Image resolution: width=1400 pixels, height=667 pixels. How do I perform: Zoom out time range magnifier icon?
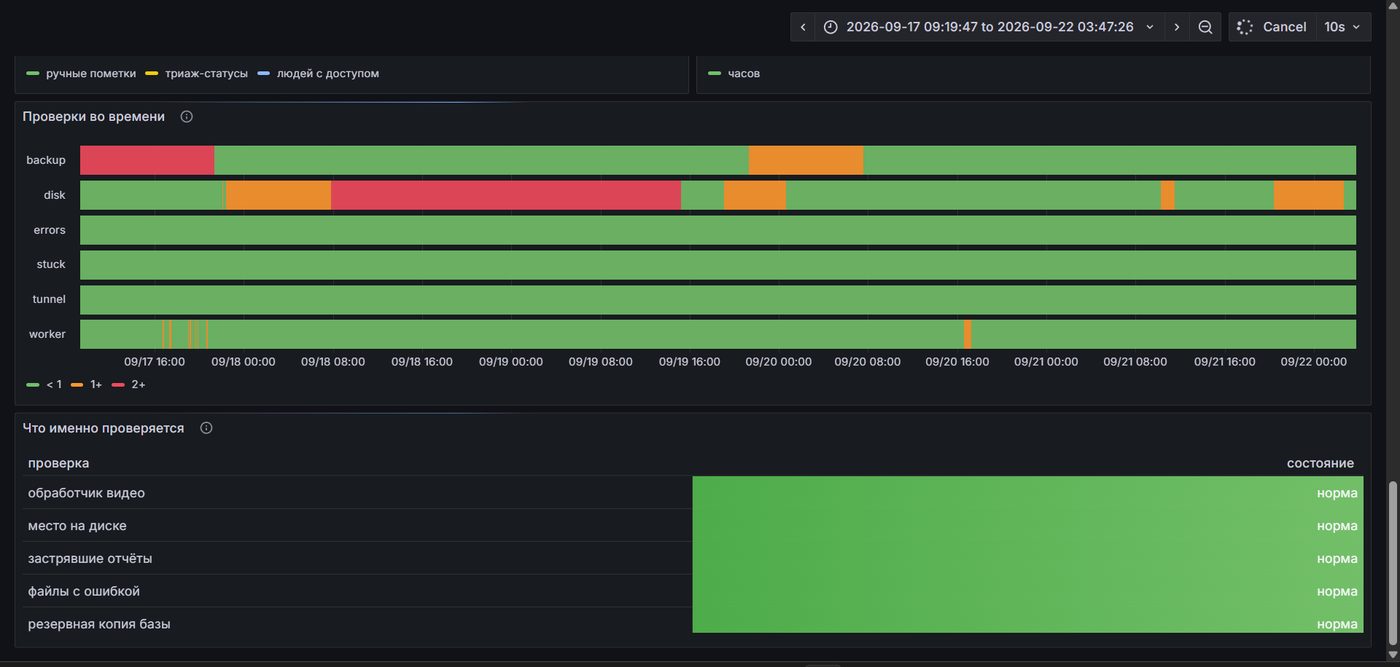[x=1205, y=27]
